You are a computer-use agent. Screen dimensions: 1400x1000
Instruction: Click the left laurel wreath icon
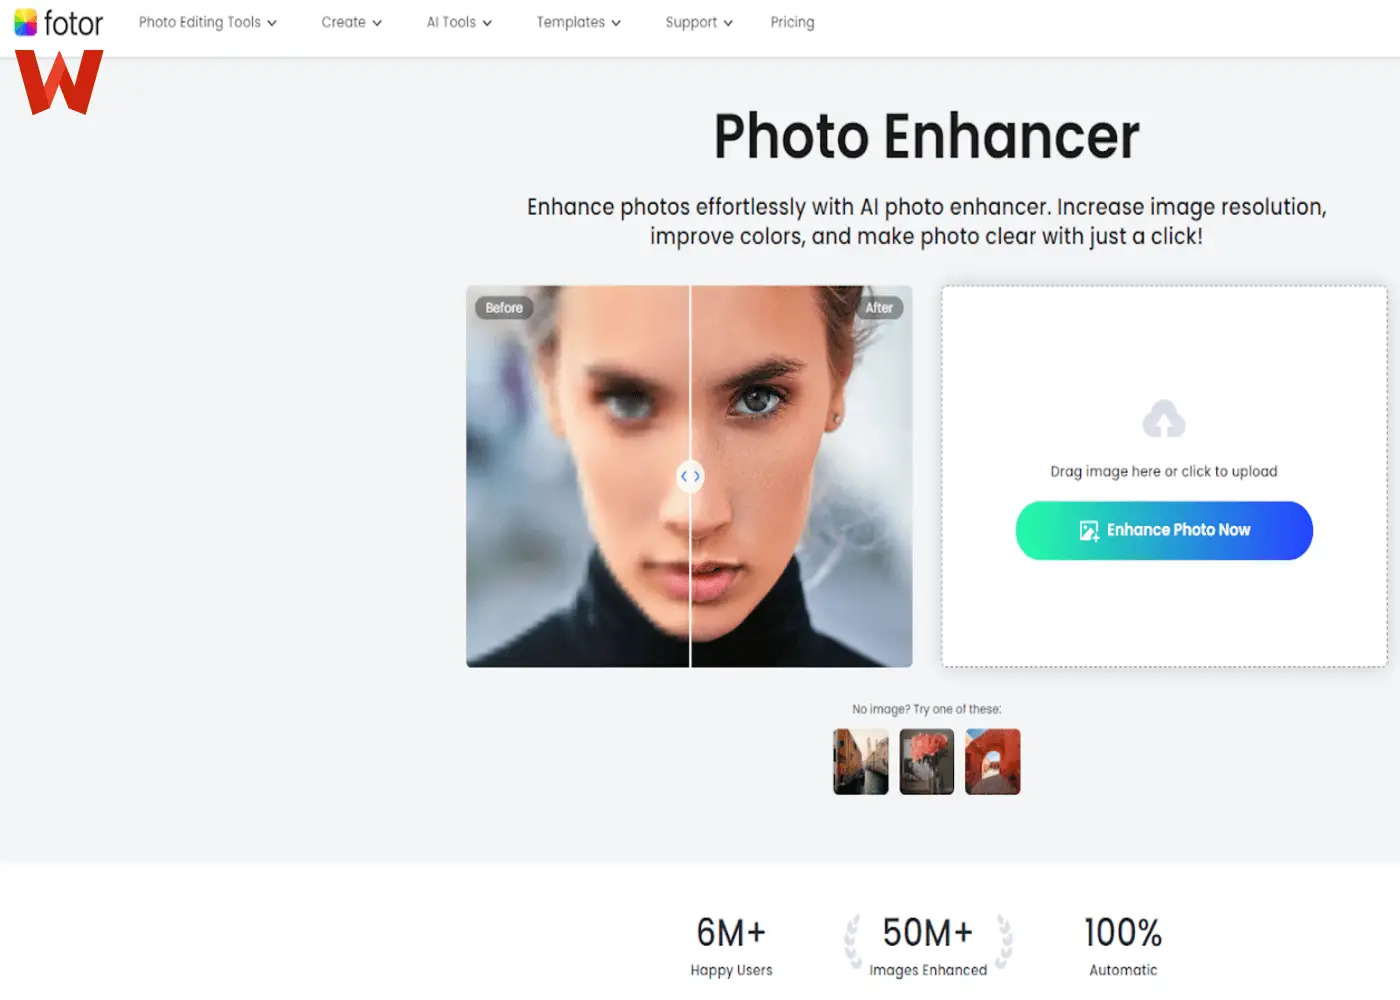(853, 942)
